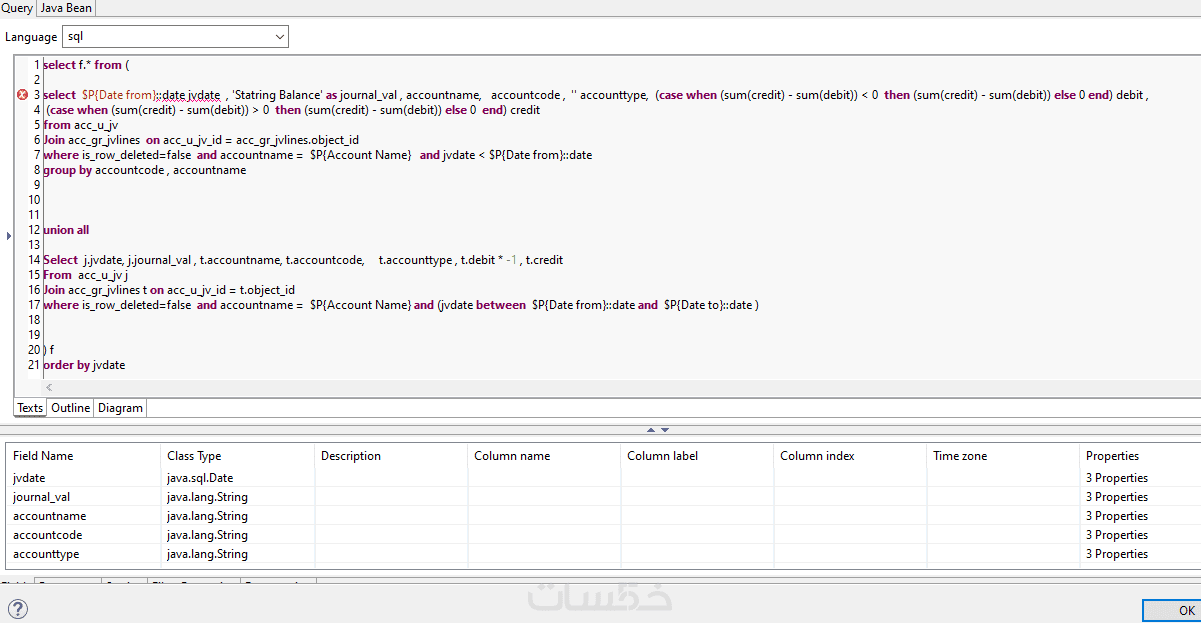Click 3 Properties for the journal_val field
1201x623 pixels.
tap(1116, 497)
